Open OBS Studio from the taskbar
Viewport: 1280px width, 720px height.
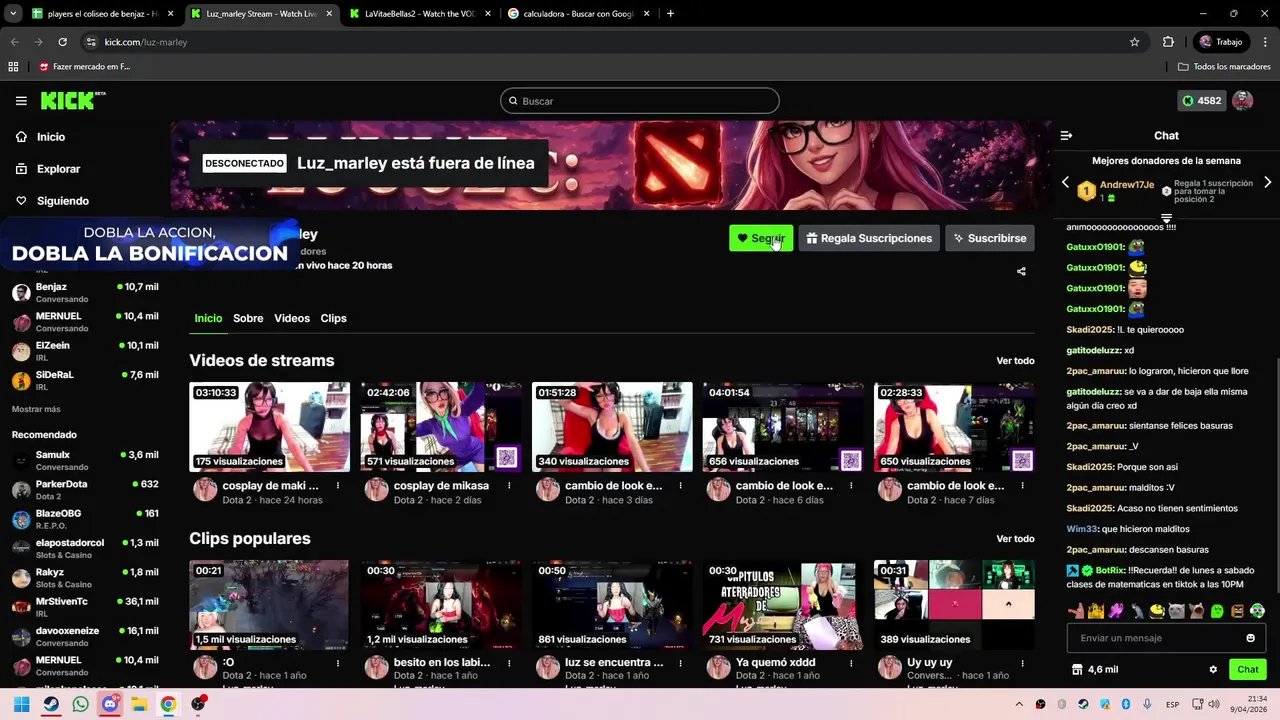(198, 704)
